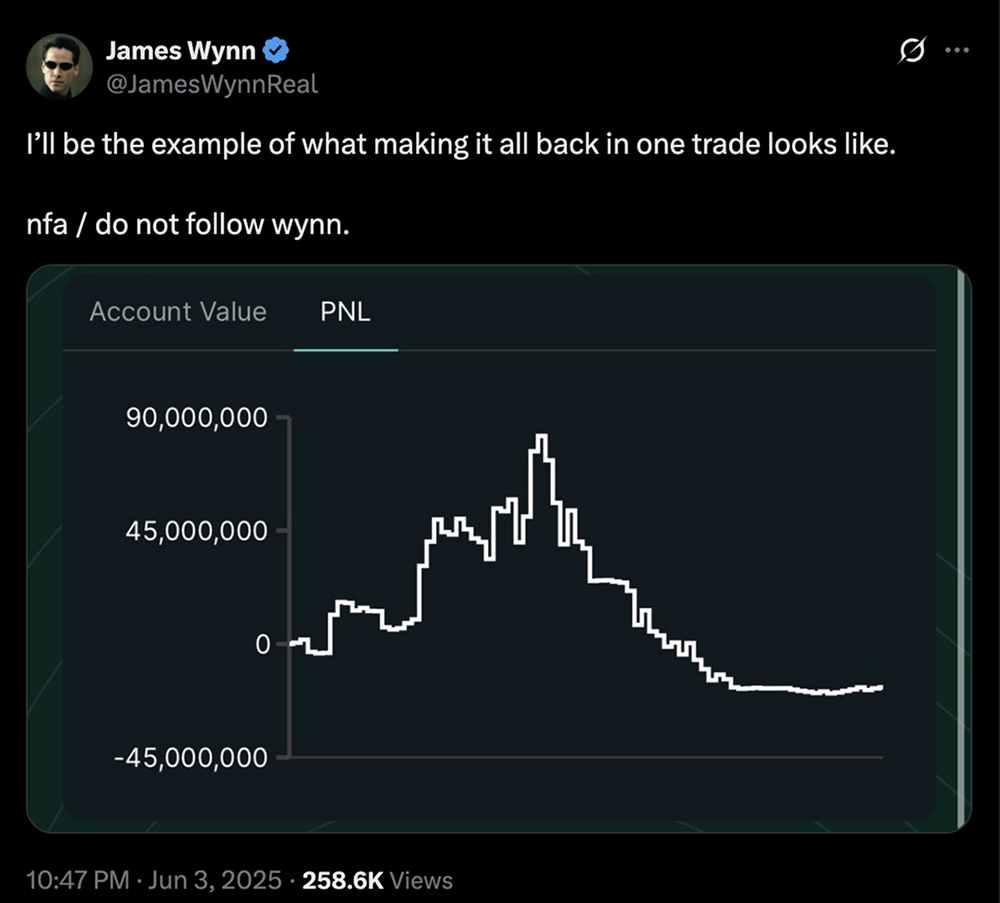Click the 0 axis label
Image resolution: width=1000 pixels, height=903 pixels.
[x=262, y=645]
